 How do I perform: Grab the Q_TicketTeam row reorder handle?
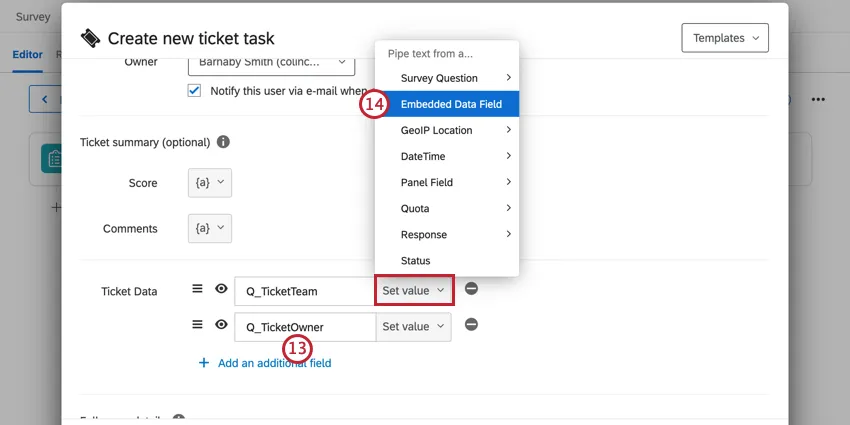coord(198,290)
